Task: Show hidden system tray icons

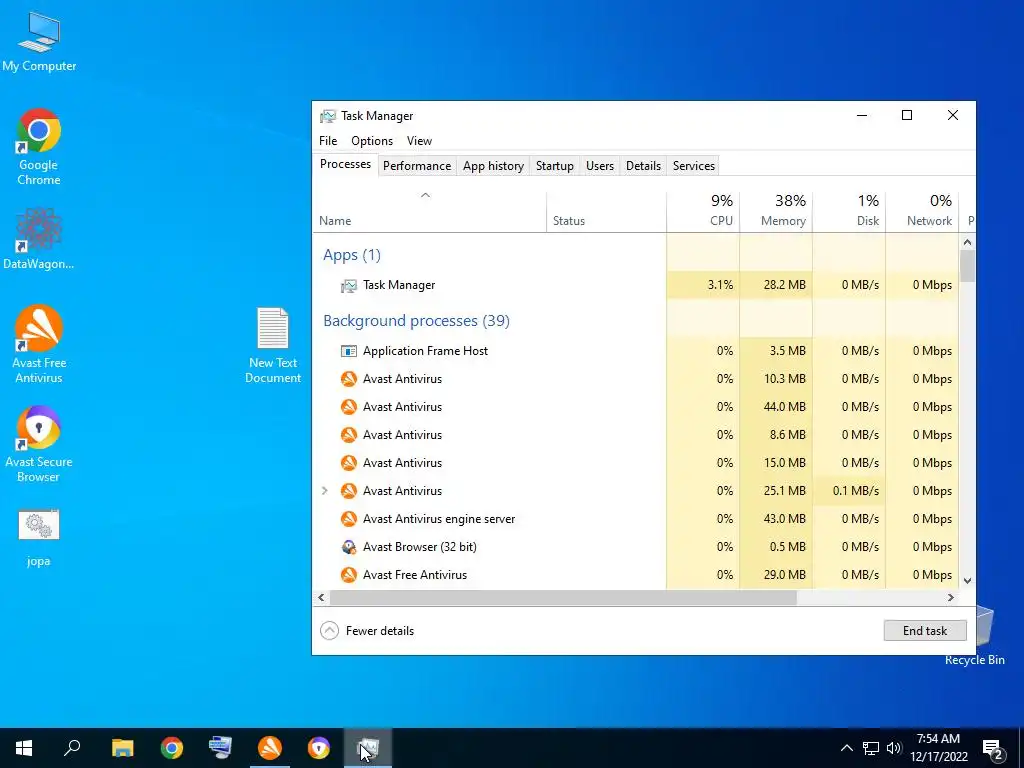Action: 846,748
